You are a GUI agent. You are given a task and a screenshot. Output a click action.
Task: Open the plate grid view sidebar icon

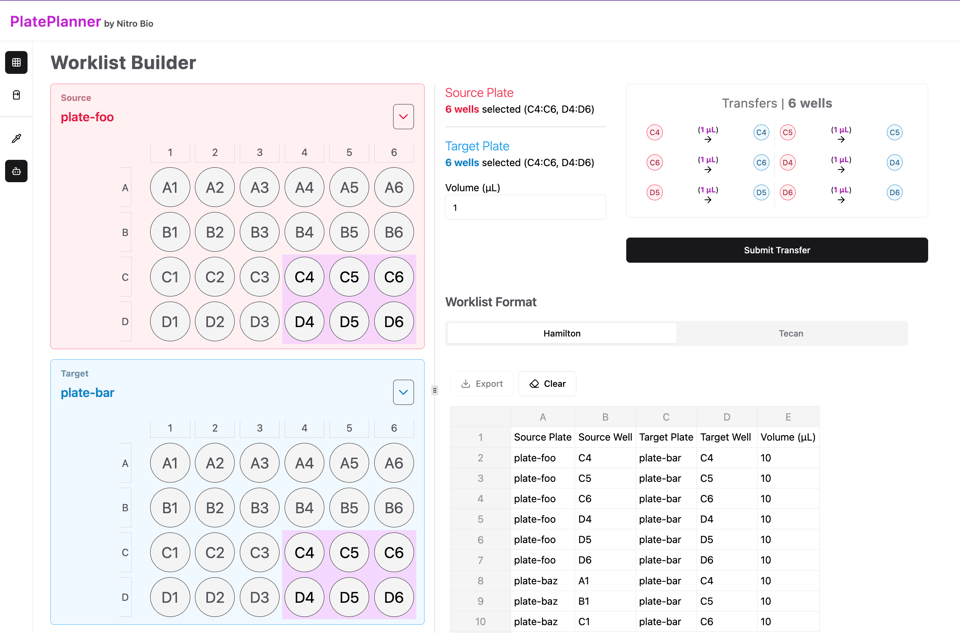point(16,62)
